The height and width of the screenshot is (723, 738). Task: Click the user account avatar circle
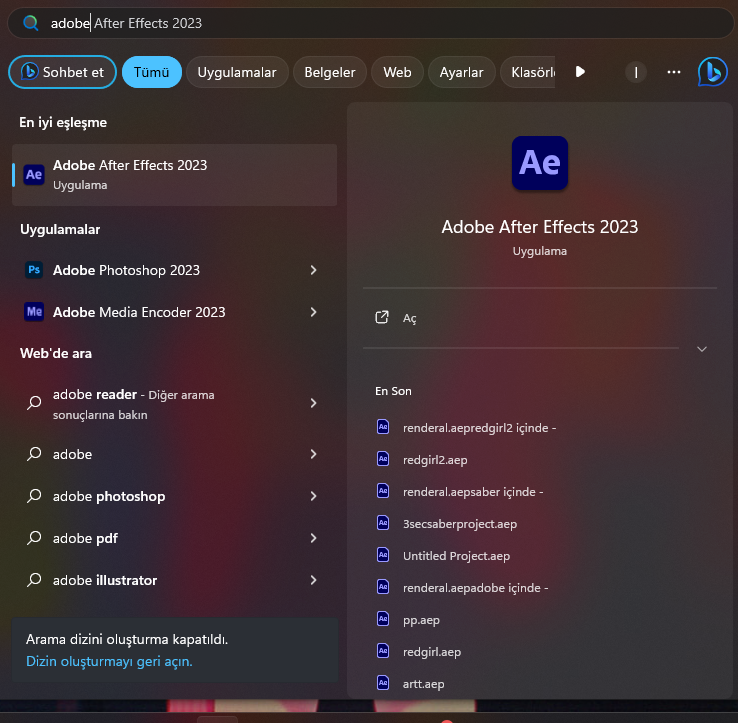(635, 72)
